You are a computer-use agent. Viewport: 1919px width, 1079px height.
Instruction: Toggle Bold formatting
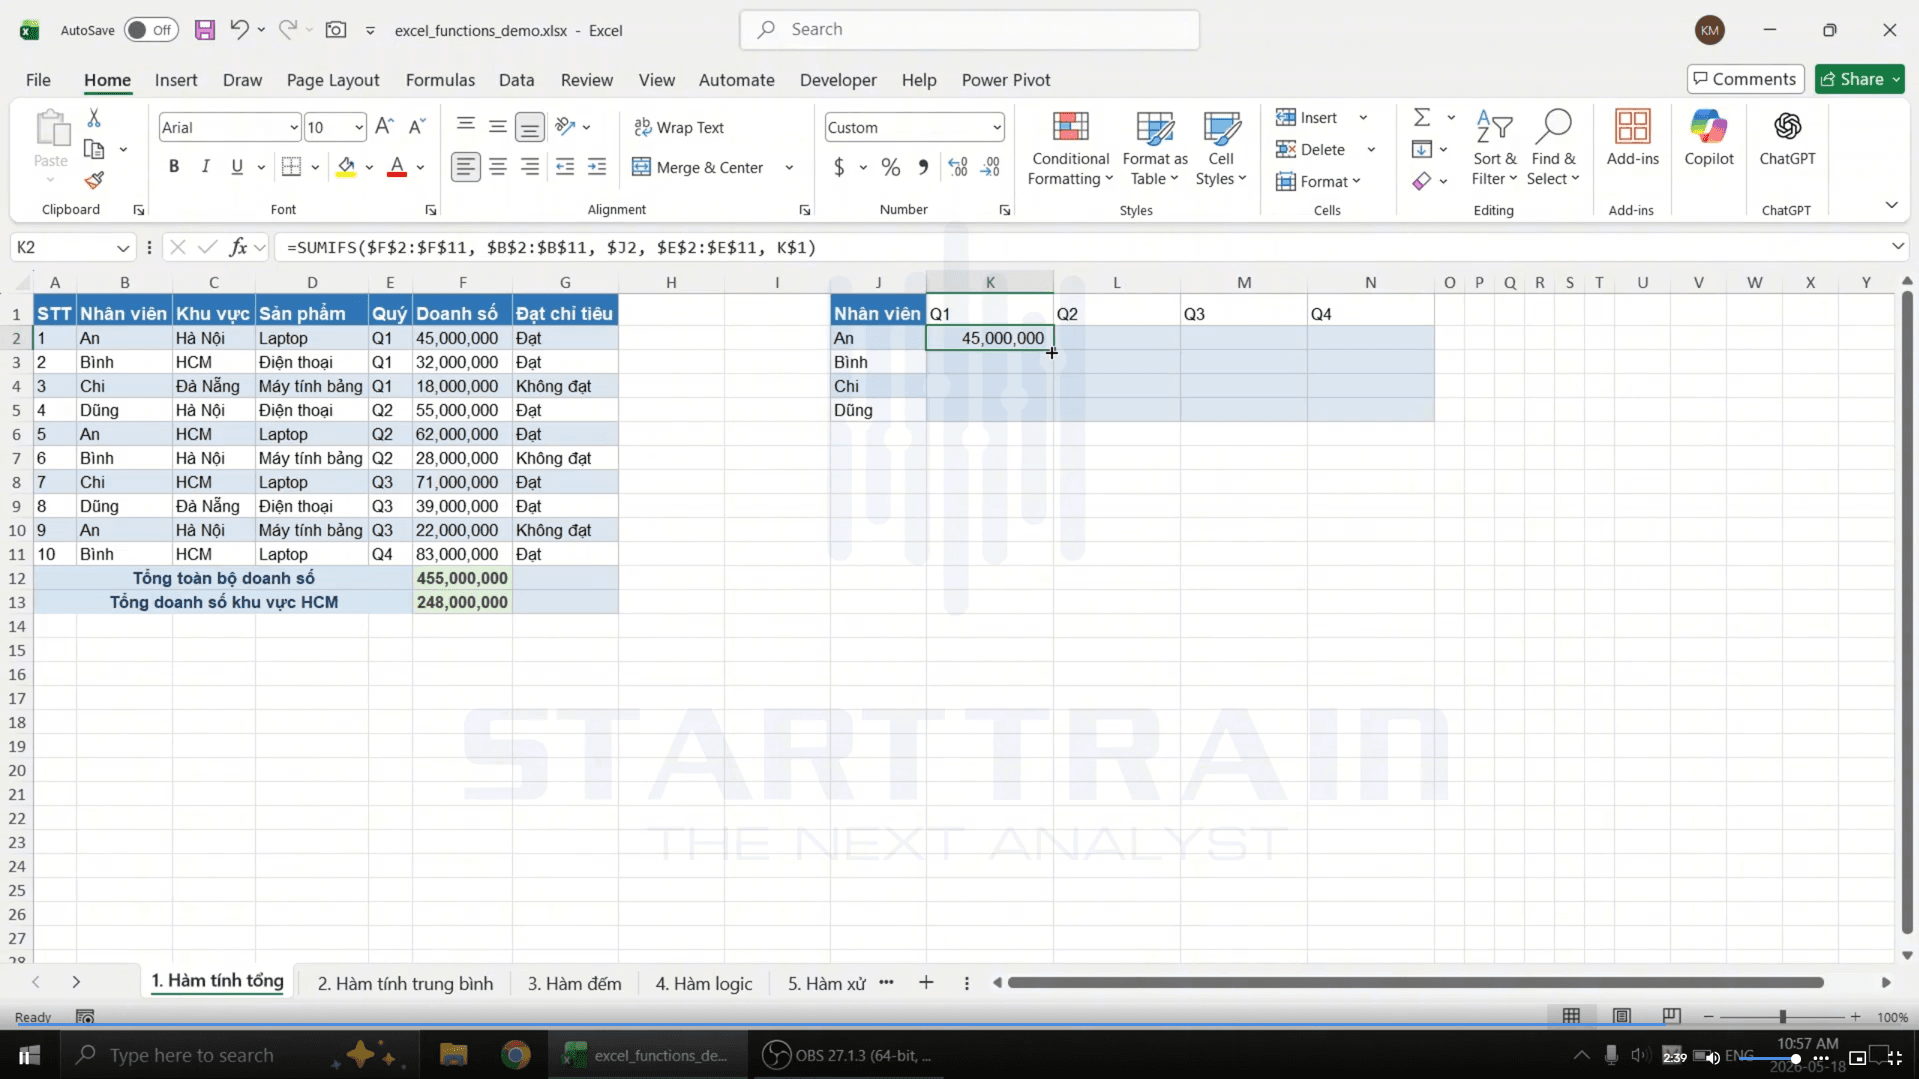[174, 167]
